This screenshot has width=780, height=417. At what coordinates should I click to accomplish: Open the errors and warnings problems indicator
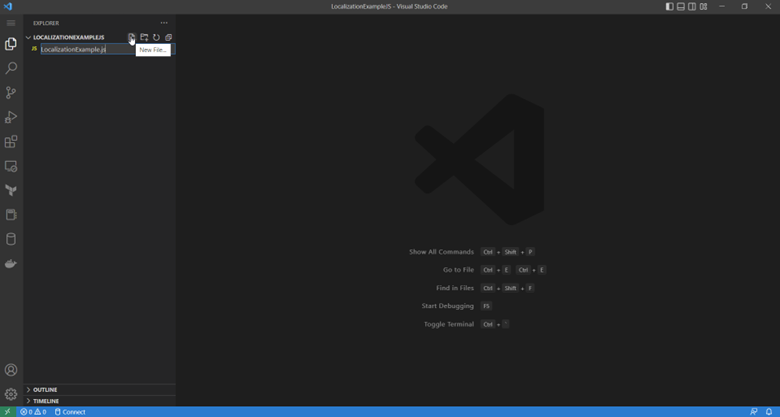33,412
